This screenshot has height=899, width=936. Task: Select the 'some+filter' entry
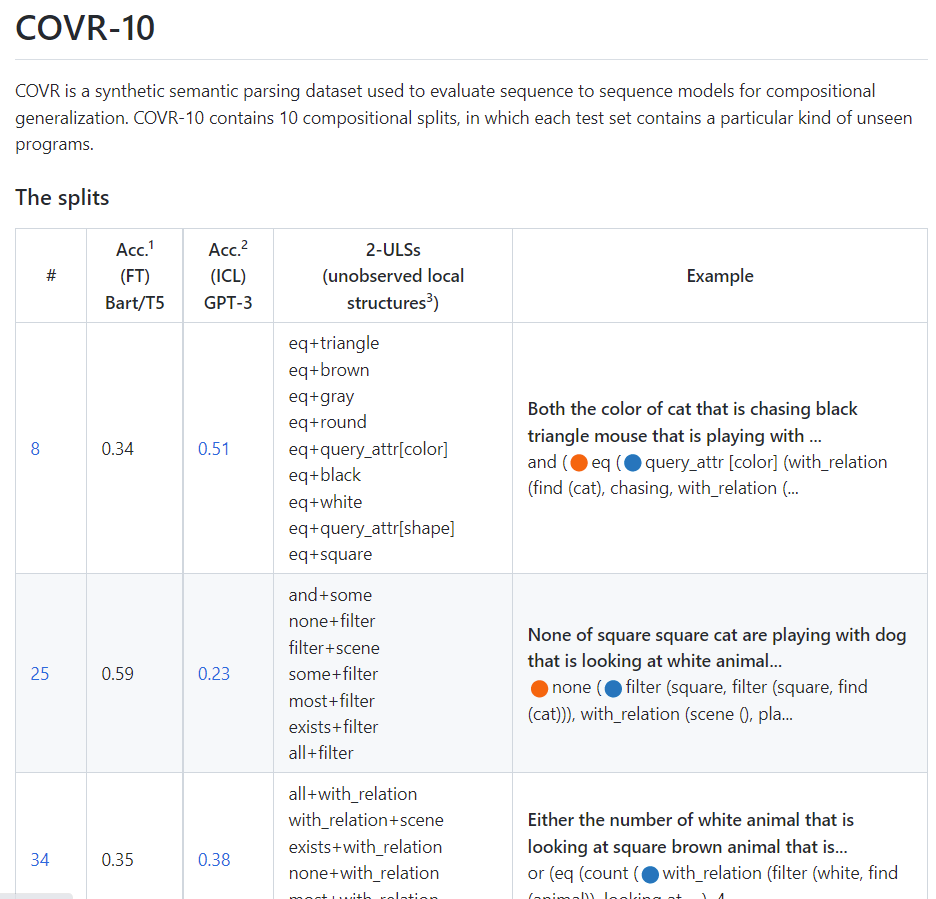[x=333, y=674]
